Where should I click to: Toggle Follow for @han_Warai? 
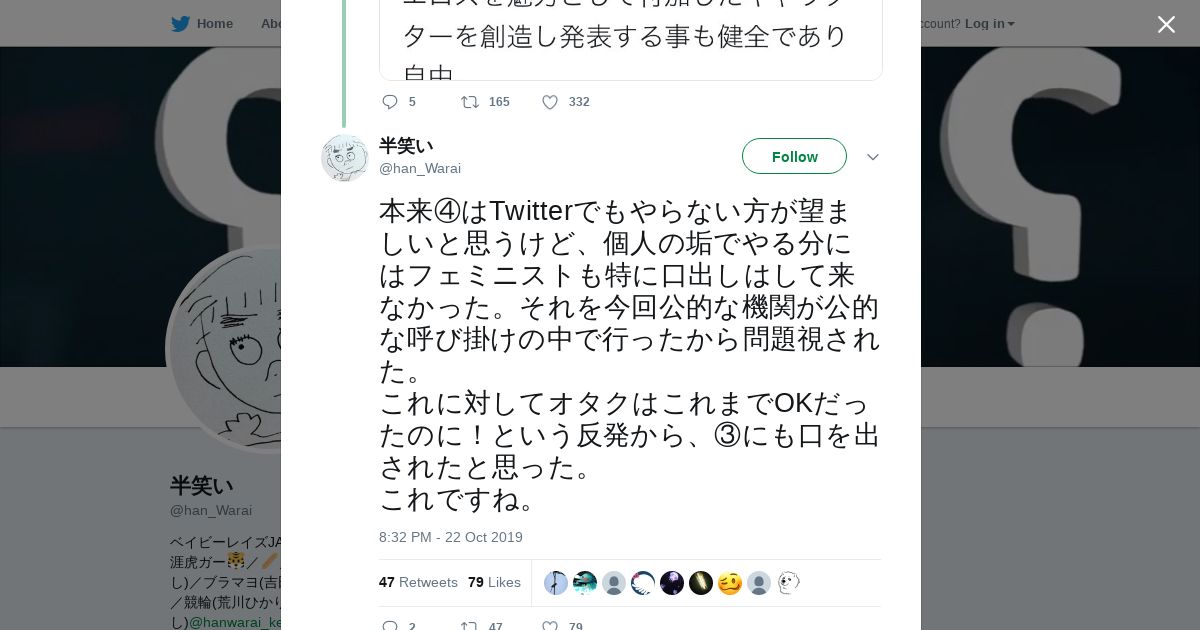(x=794, y=156)
